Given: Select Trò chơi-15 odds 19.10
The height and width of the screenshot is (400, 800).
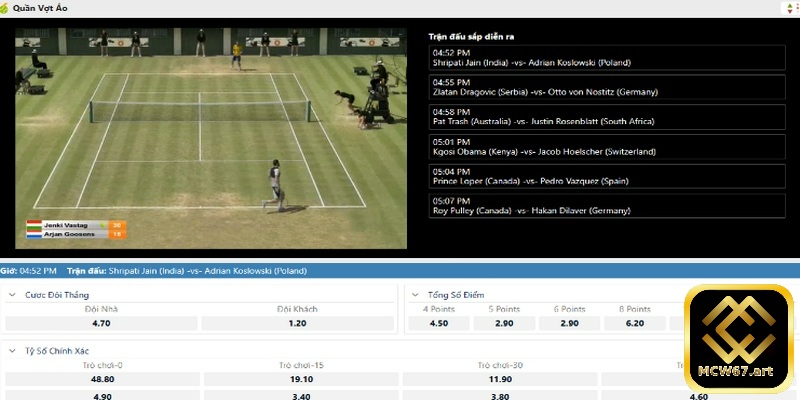Looking at the screenshot, I should (x=300, y=379).
